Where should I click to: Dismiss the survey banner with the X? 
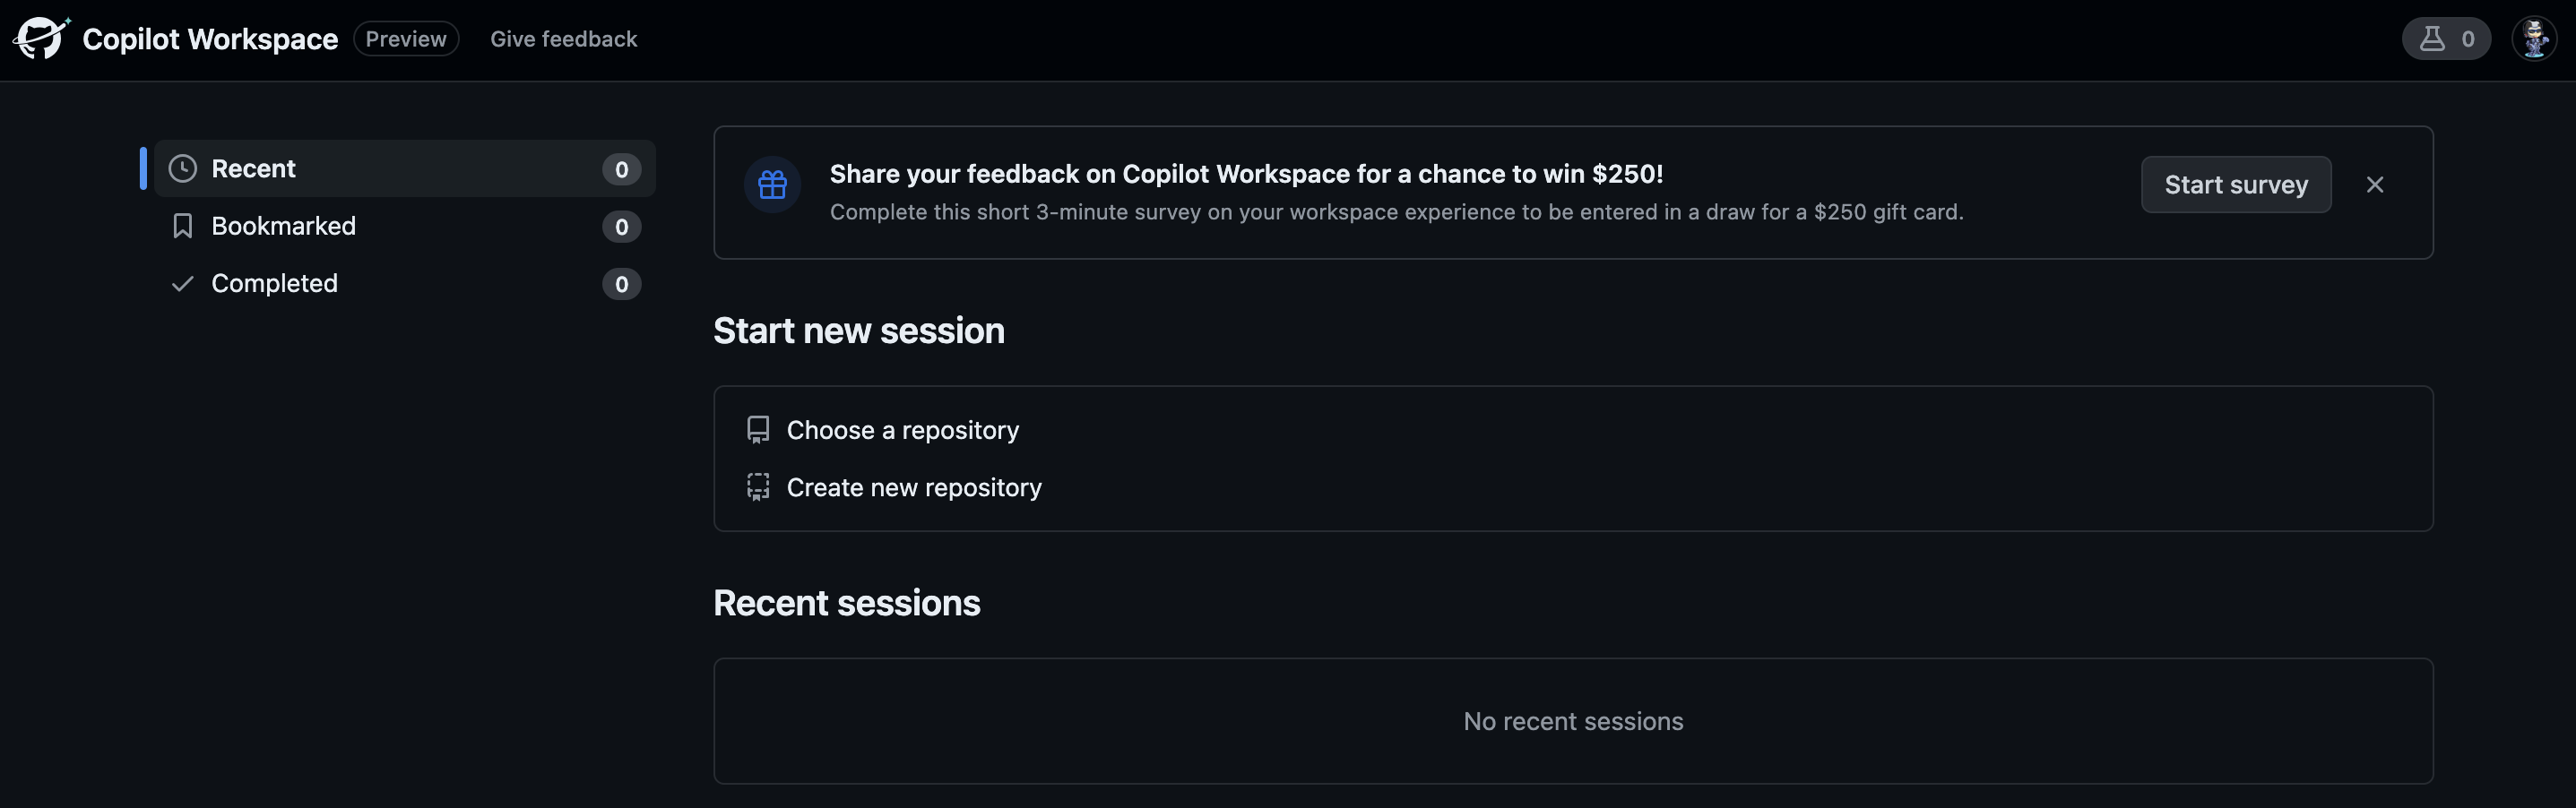pyautogui.click(x=2375, y=185)
